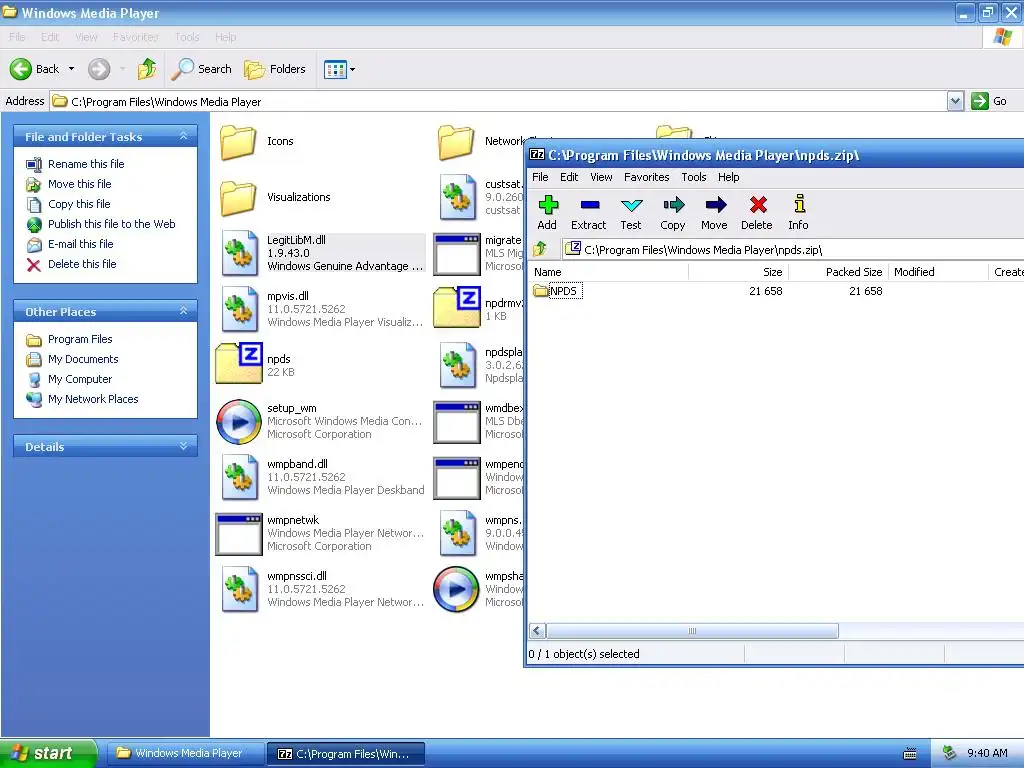Click Publish this file to the Web
The image size is (1024, 768).
point(112,224)
